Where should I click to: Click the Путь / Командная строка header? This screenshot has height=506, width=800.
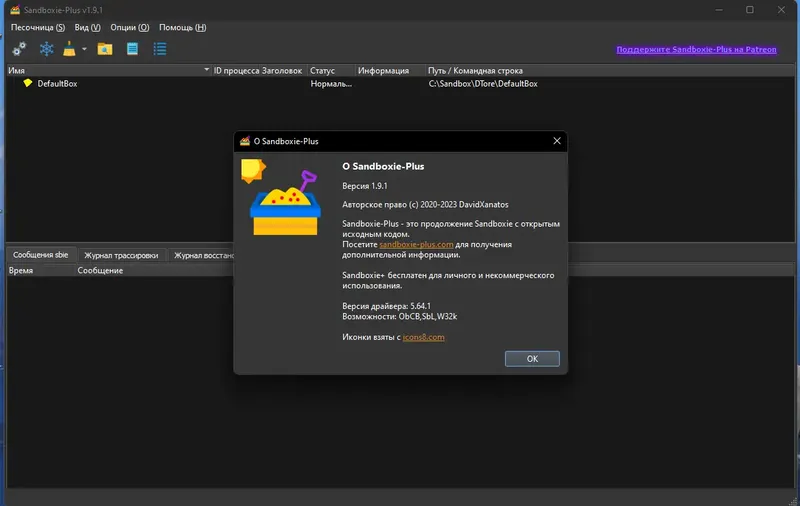pyautogui.click(x=610, y=70)
